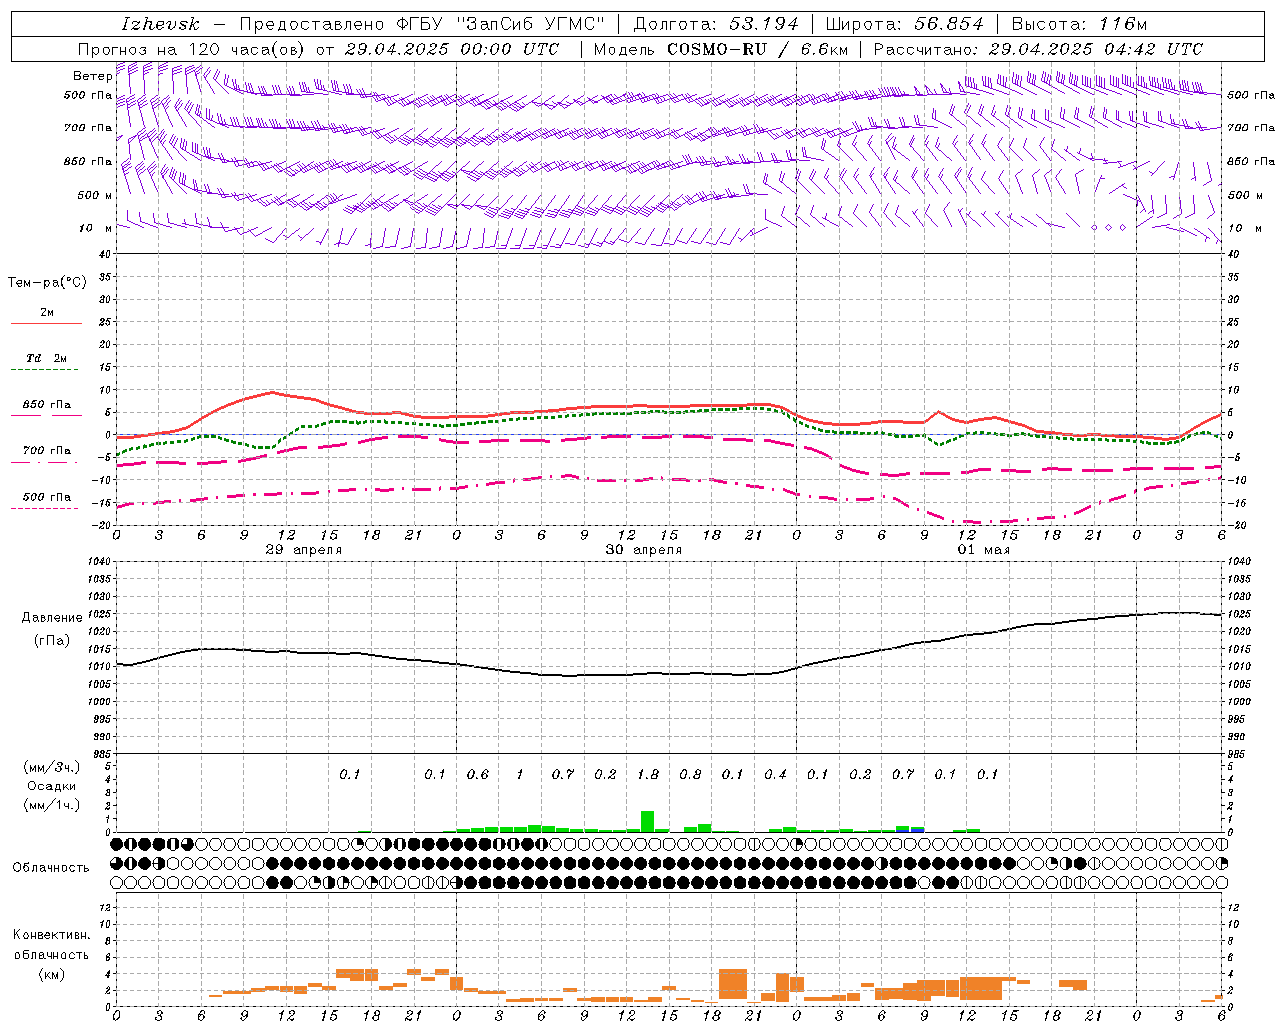The image size is (1280, 1024).
Task: Click the (мм/3ч.) precipitation unit label
Action: (x=52, y=767)
